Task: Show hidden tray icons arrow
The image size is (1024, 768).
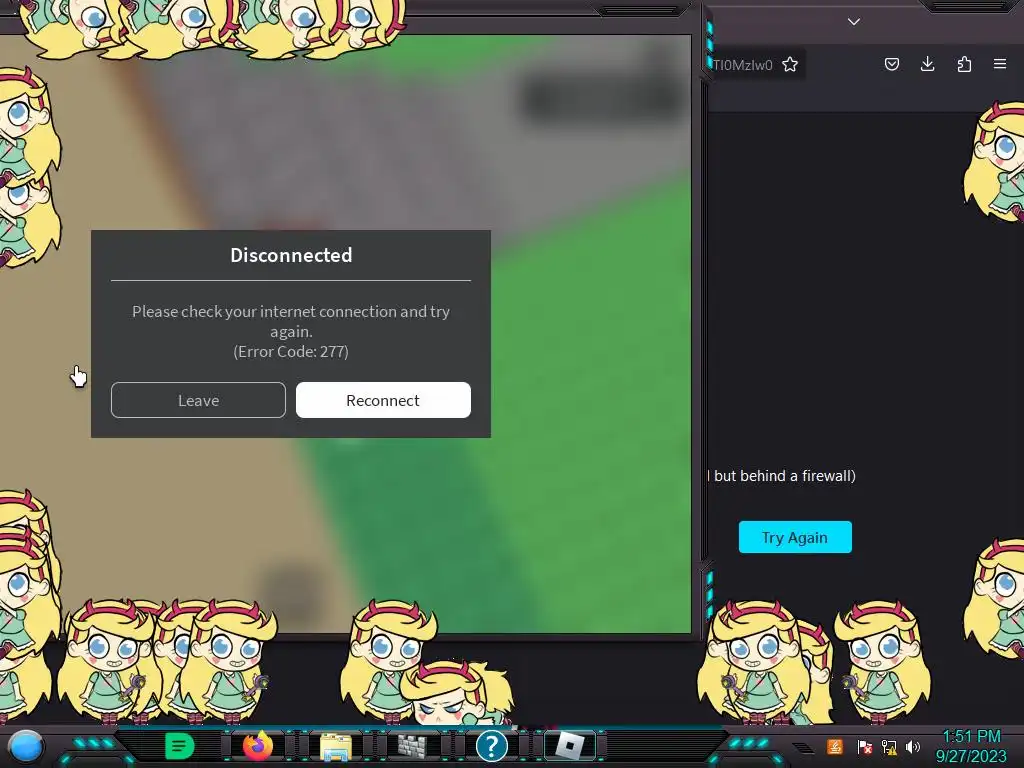Action: coord(803,747)
